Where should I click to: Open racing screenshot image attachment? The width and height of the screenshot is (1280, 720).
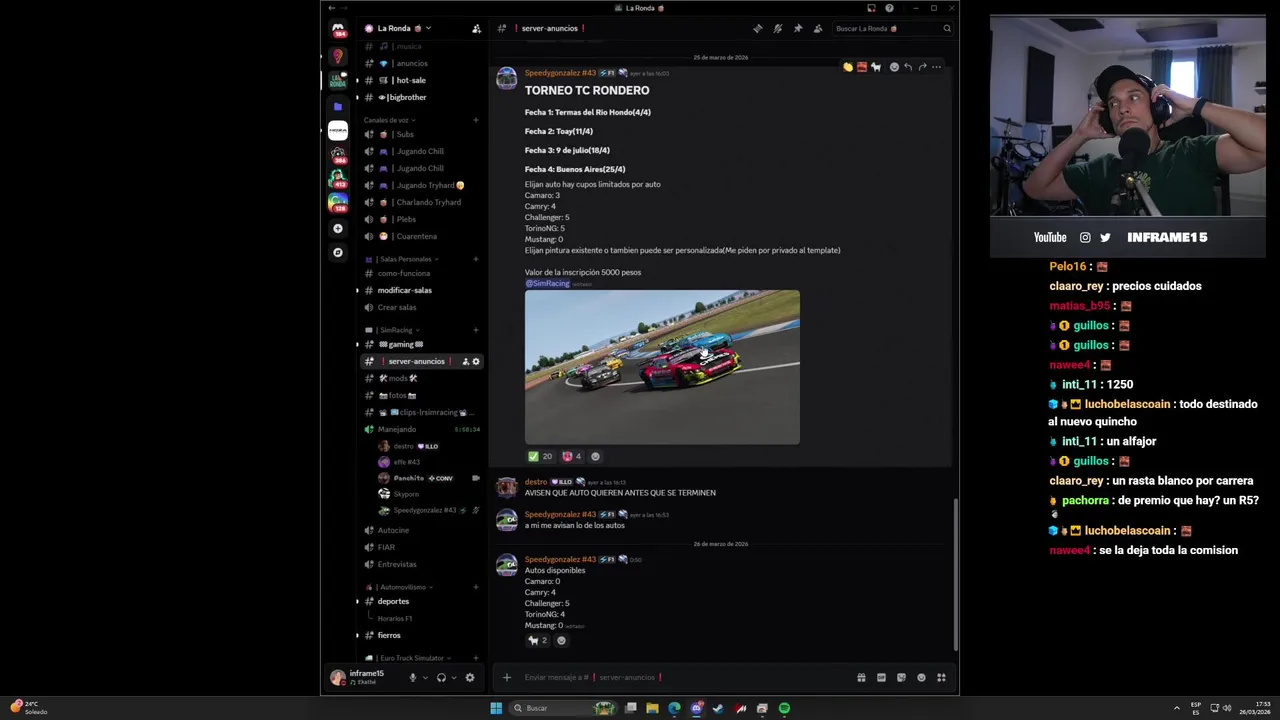pos(662,367)
